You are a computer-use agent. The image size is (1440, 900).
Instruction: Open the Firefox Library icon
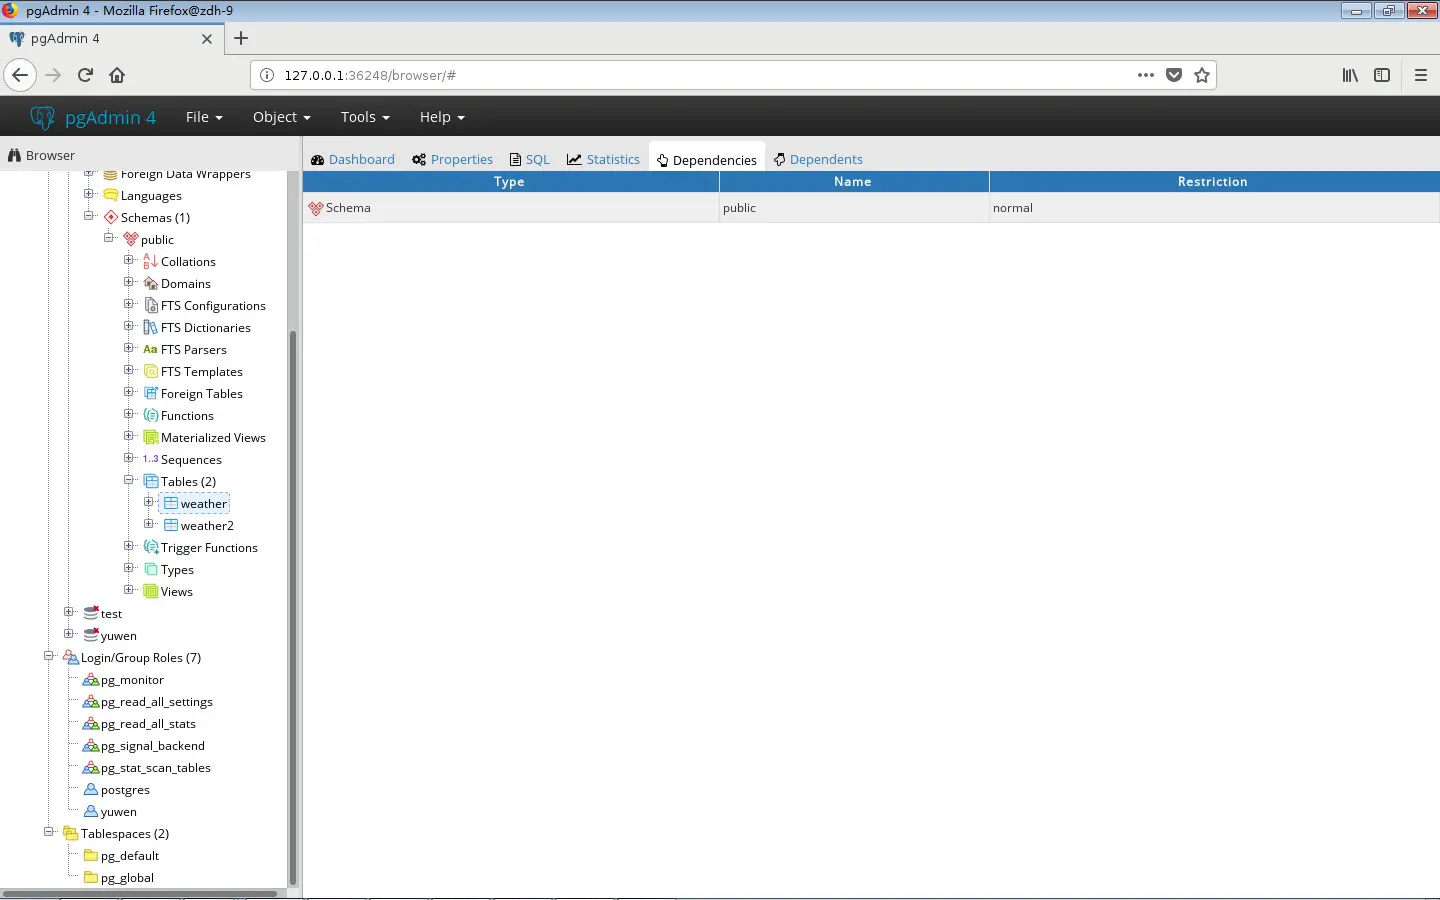tap(1350, 75)
